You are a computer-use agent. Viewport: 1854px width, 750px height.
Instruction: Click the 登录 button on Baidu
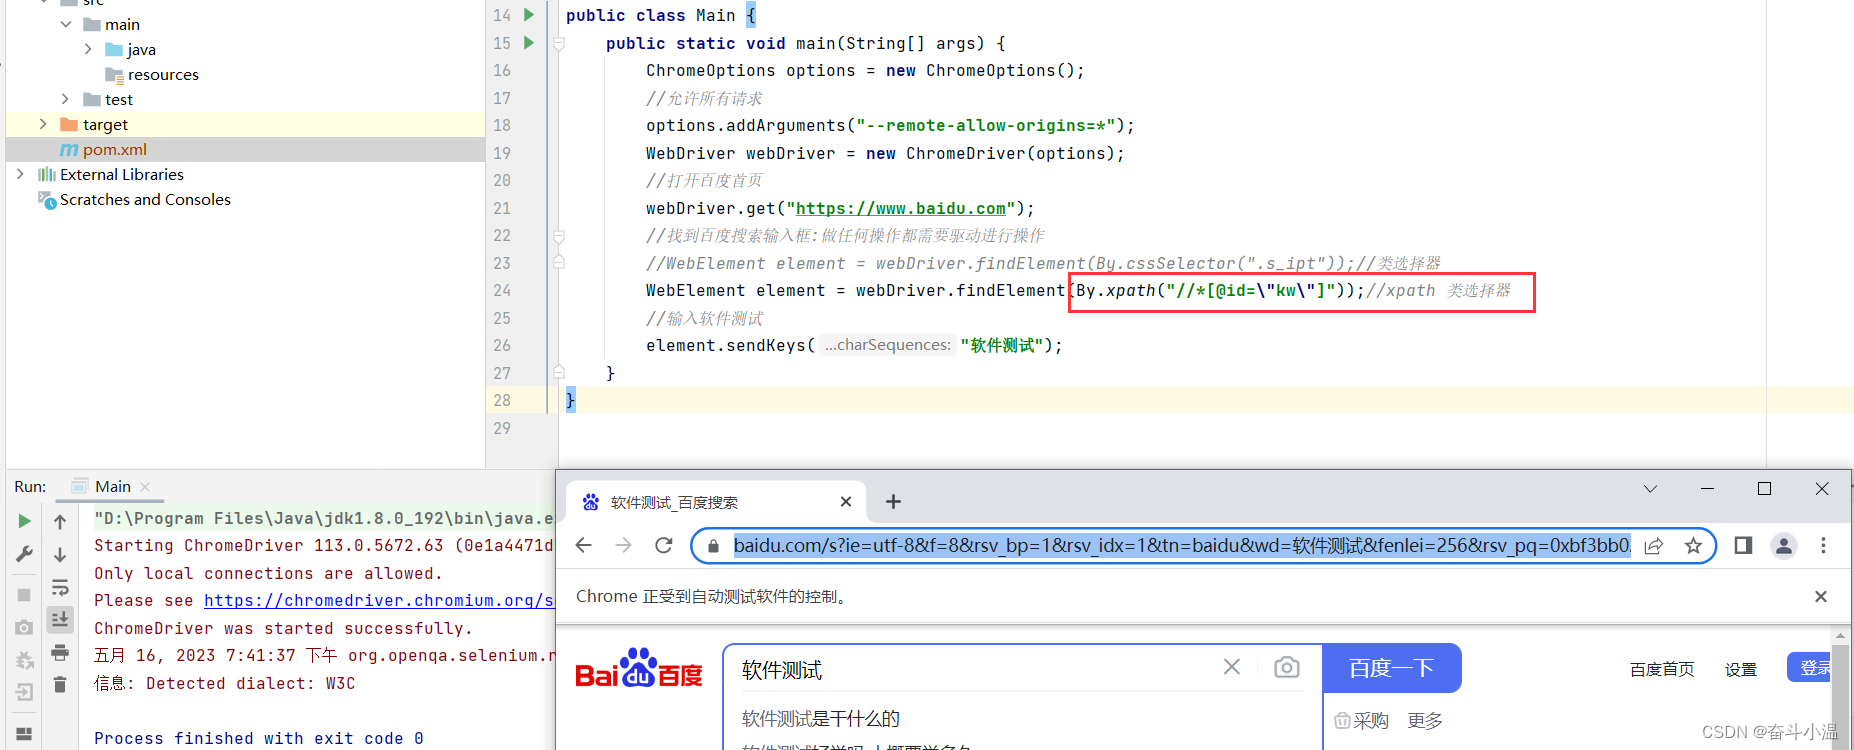click(x=1811, y=667)
